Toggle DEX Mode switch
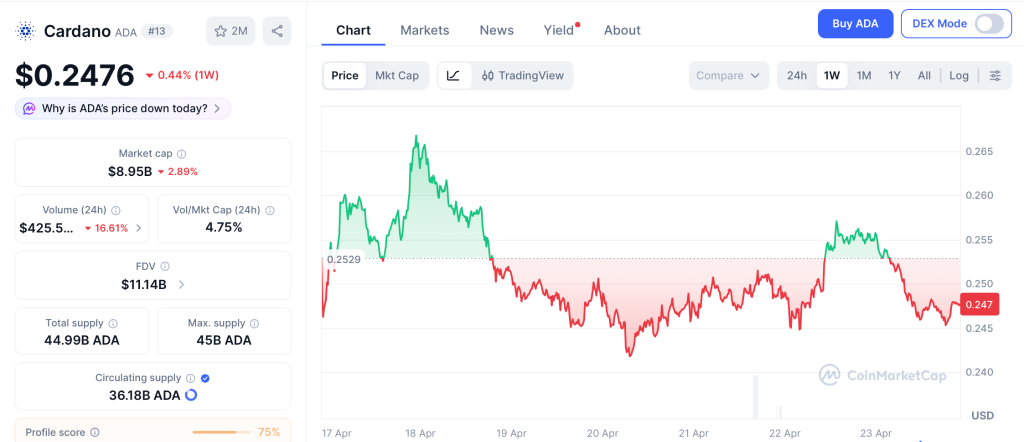Viewport: 1024px width, 442px height. pyautogui.click(x=988, y=23)
